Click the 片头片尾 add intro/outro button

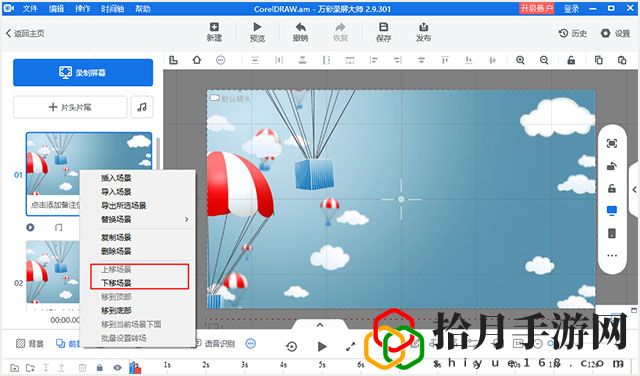70,107
